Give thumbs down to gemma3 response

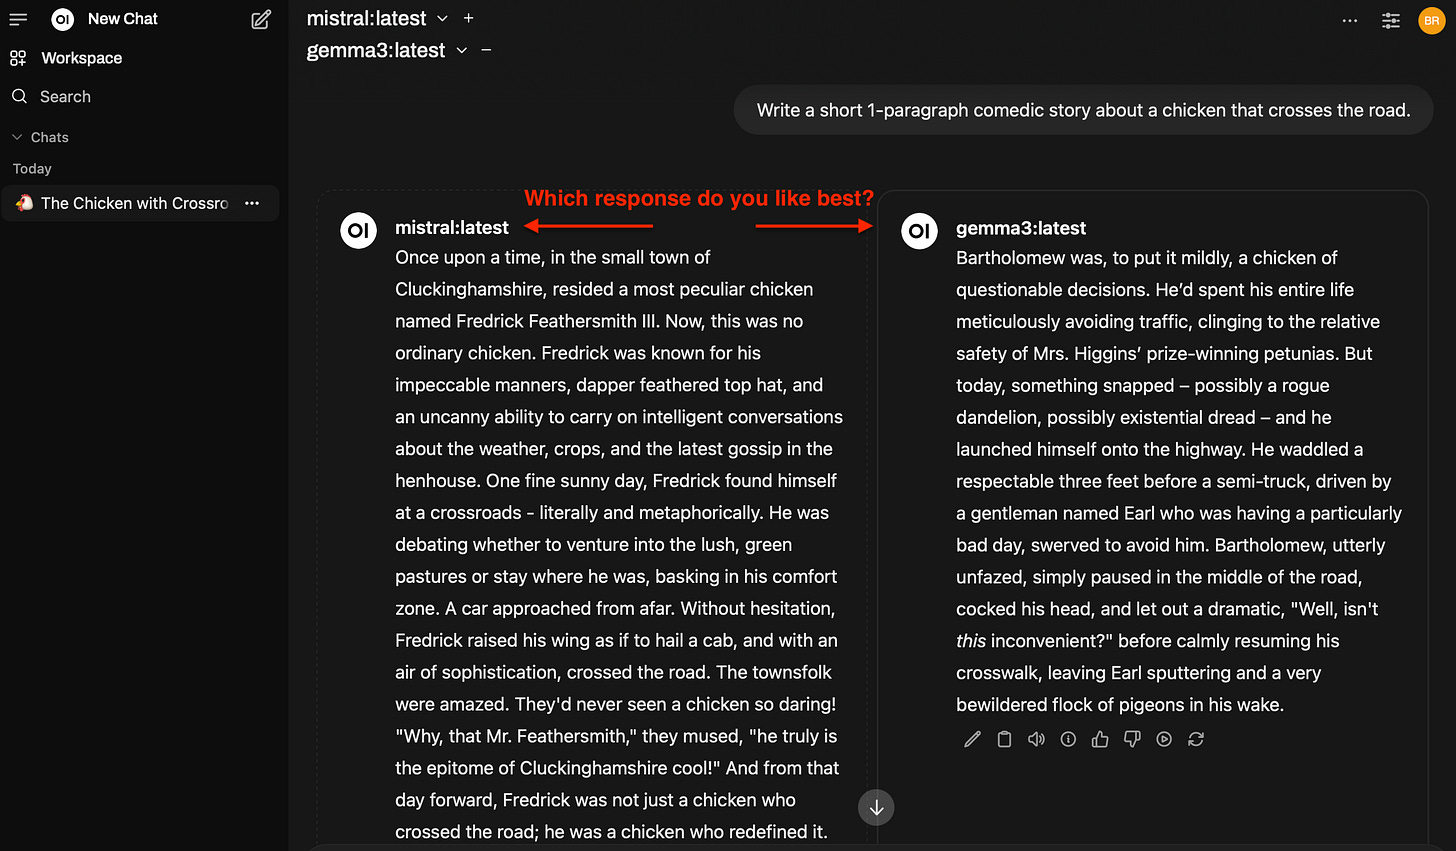coord(1132,739)
